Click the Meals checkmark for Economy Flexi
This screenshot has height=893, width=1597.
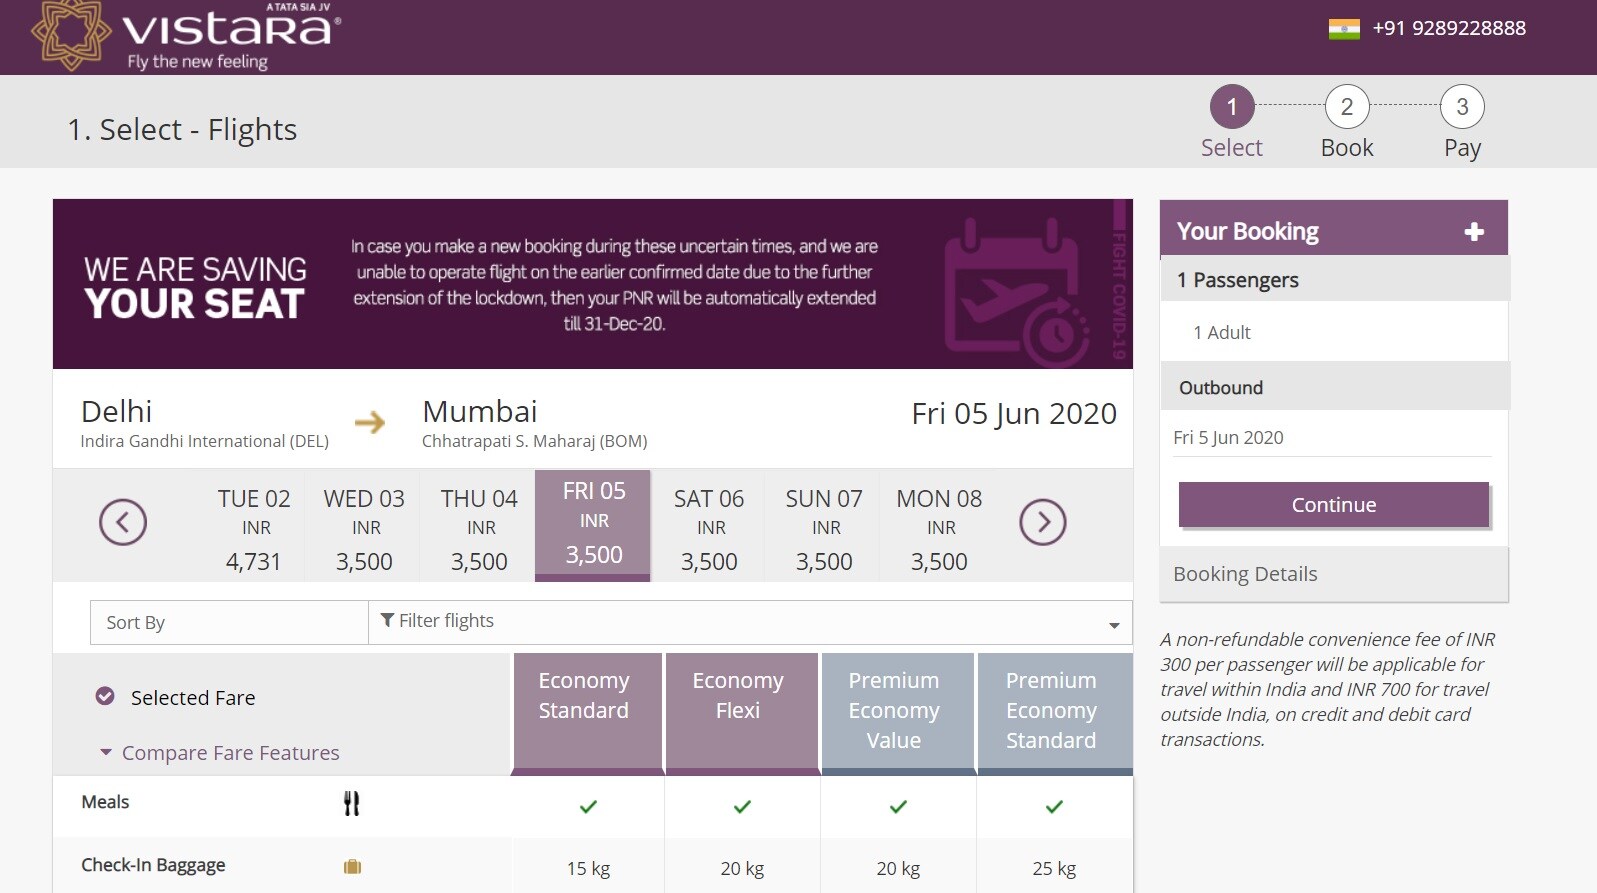pyautogui.click(x=742, y=806)
